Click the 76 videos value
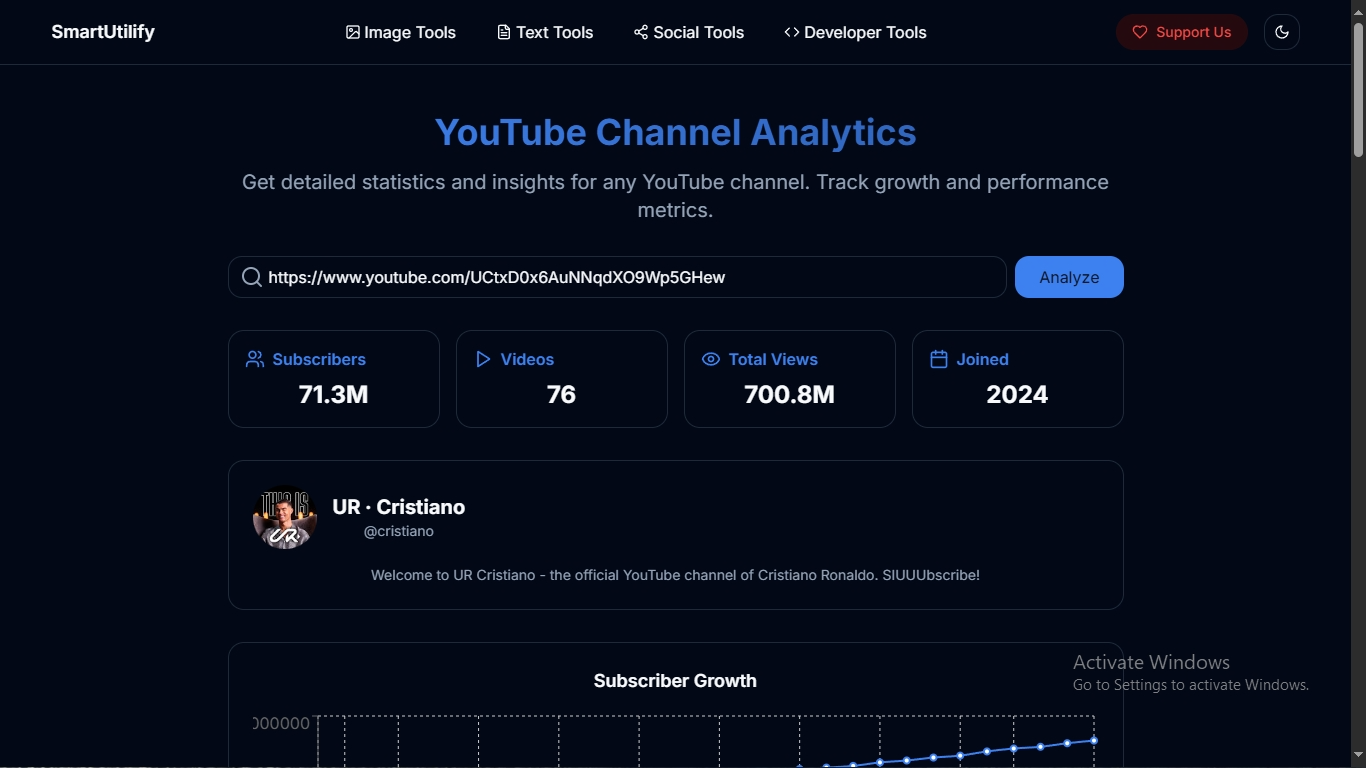The height and width of the screenshot is (768, 1366). coord(561,394)
